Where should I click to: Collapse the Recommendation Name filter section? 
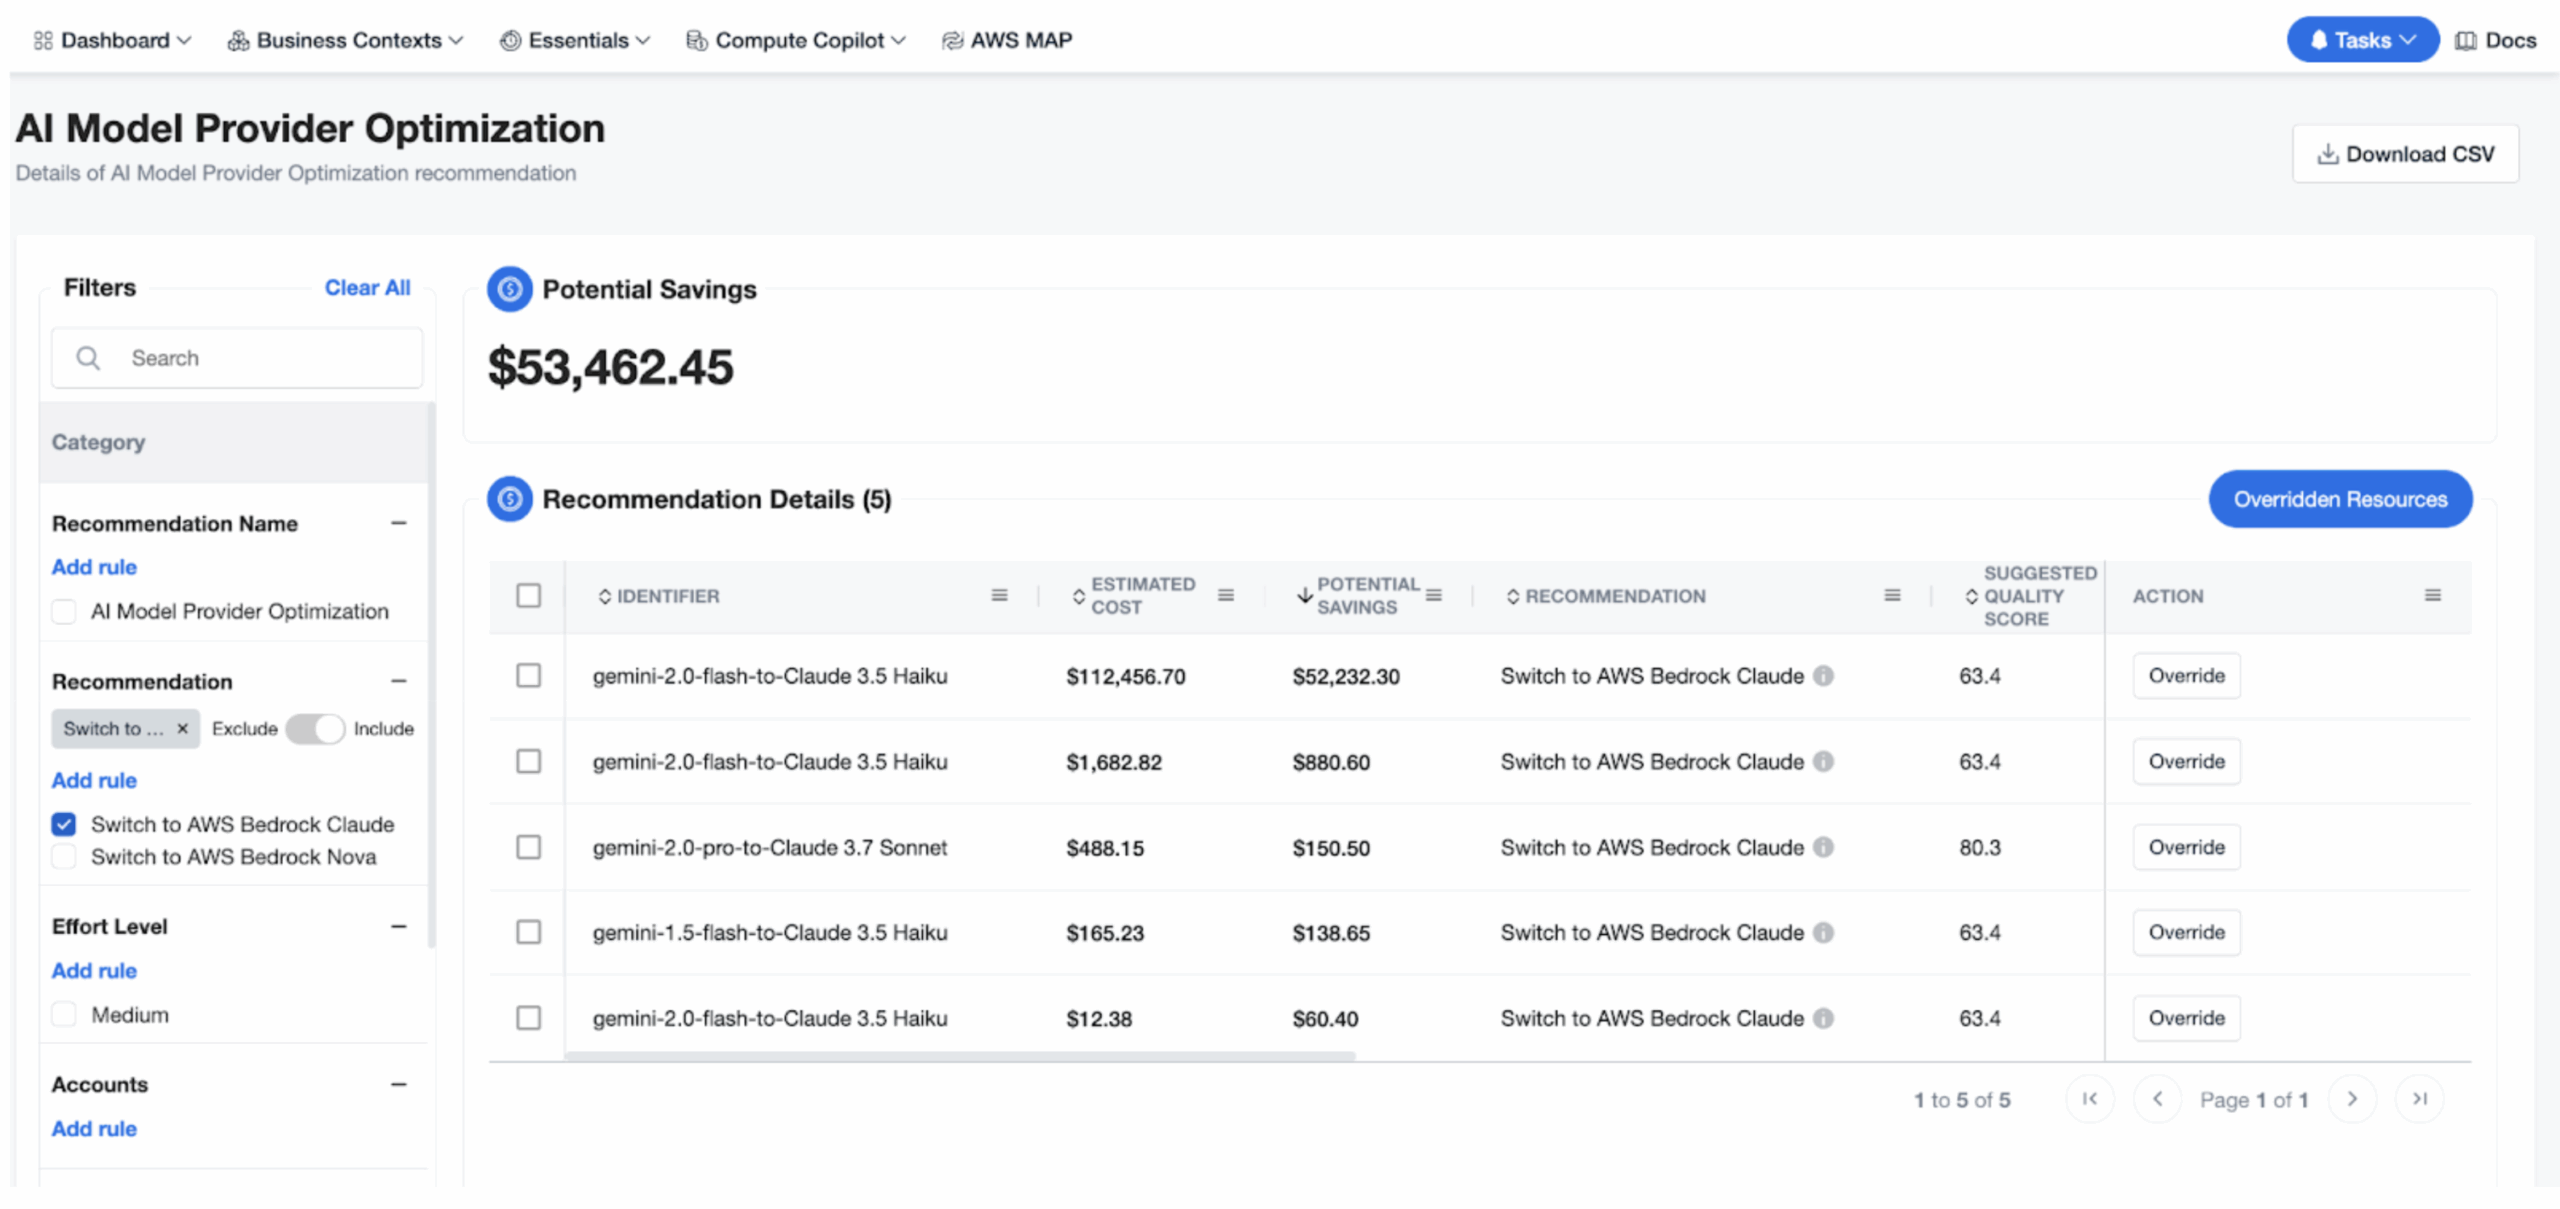(399, 523)
